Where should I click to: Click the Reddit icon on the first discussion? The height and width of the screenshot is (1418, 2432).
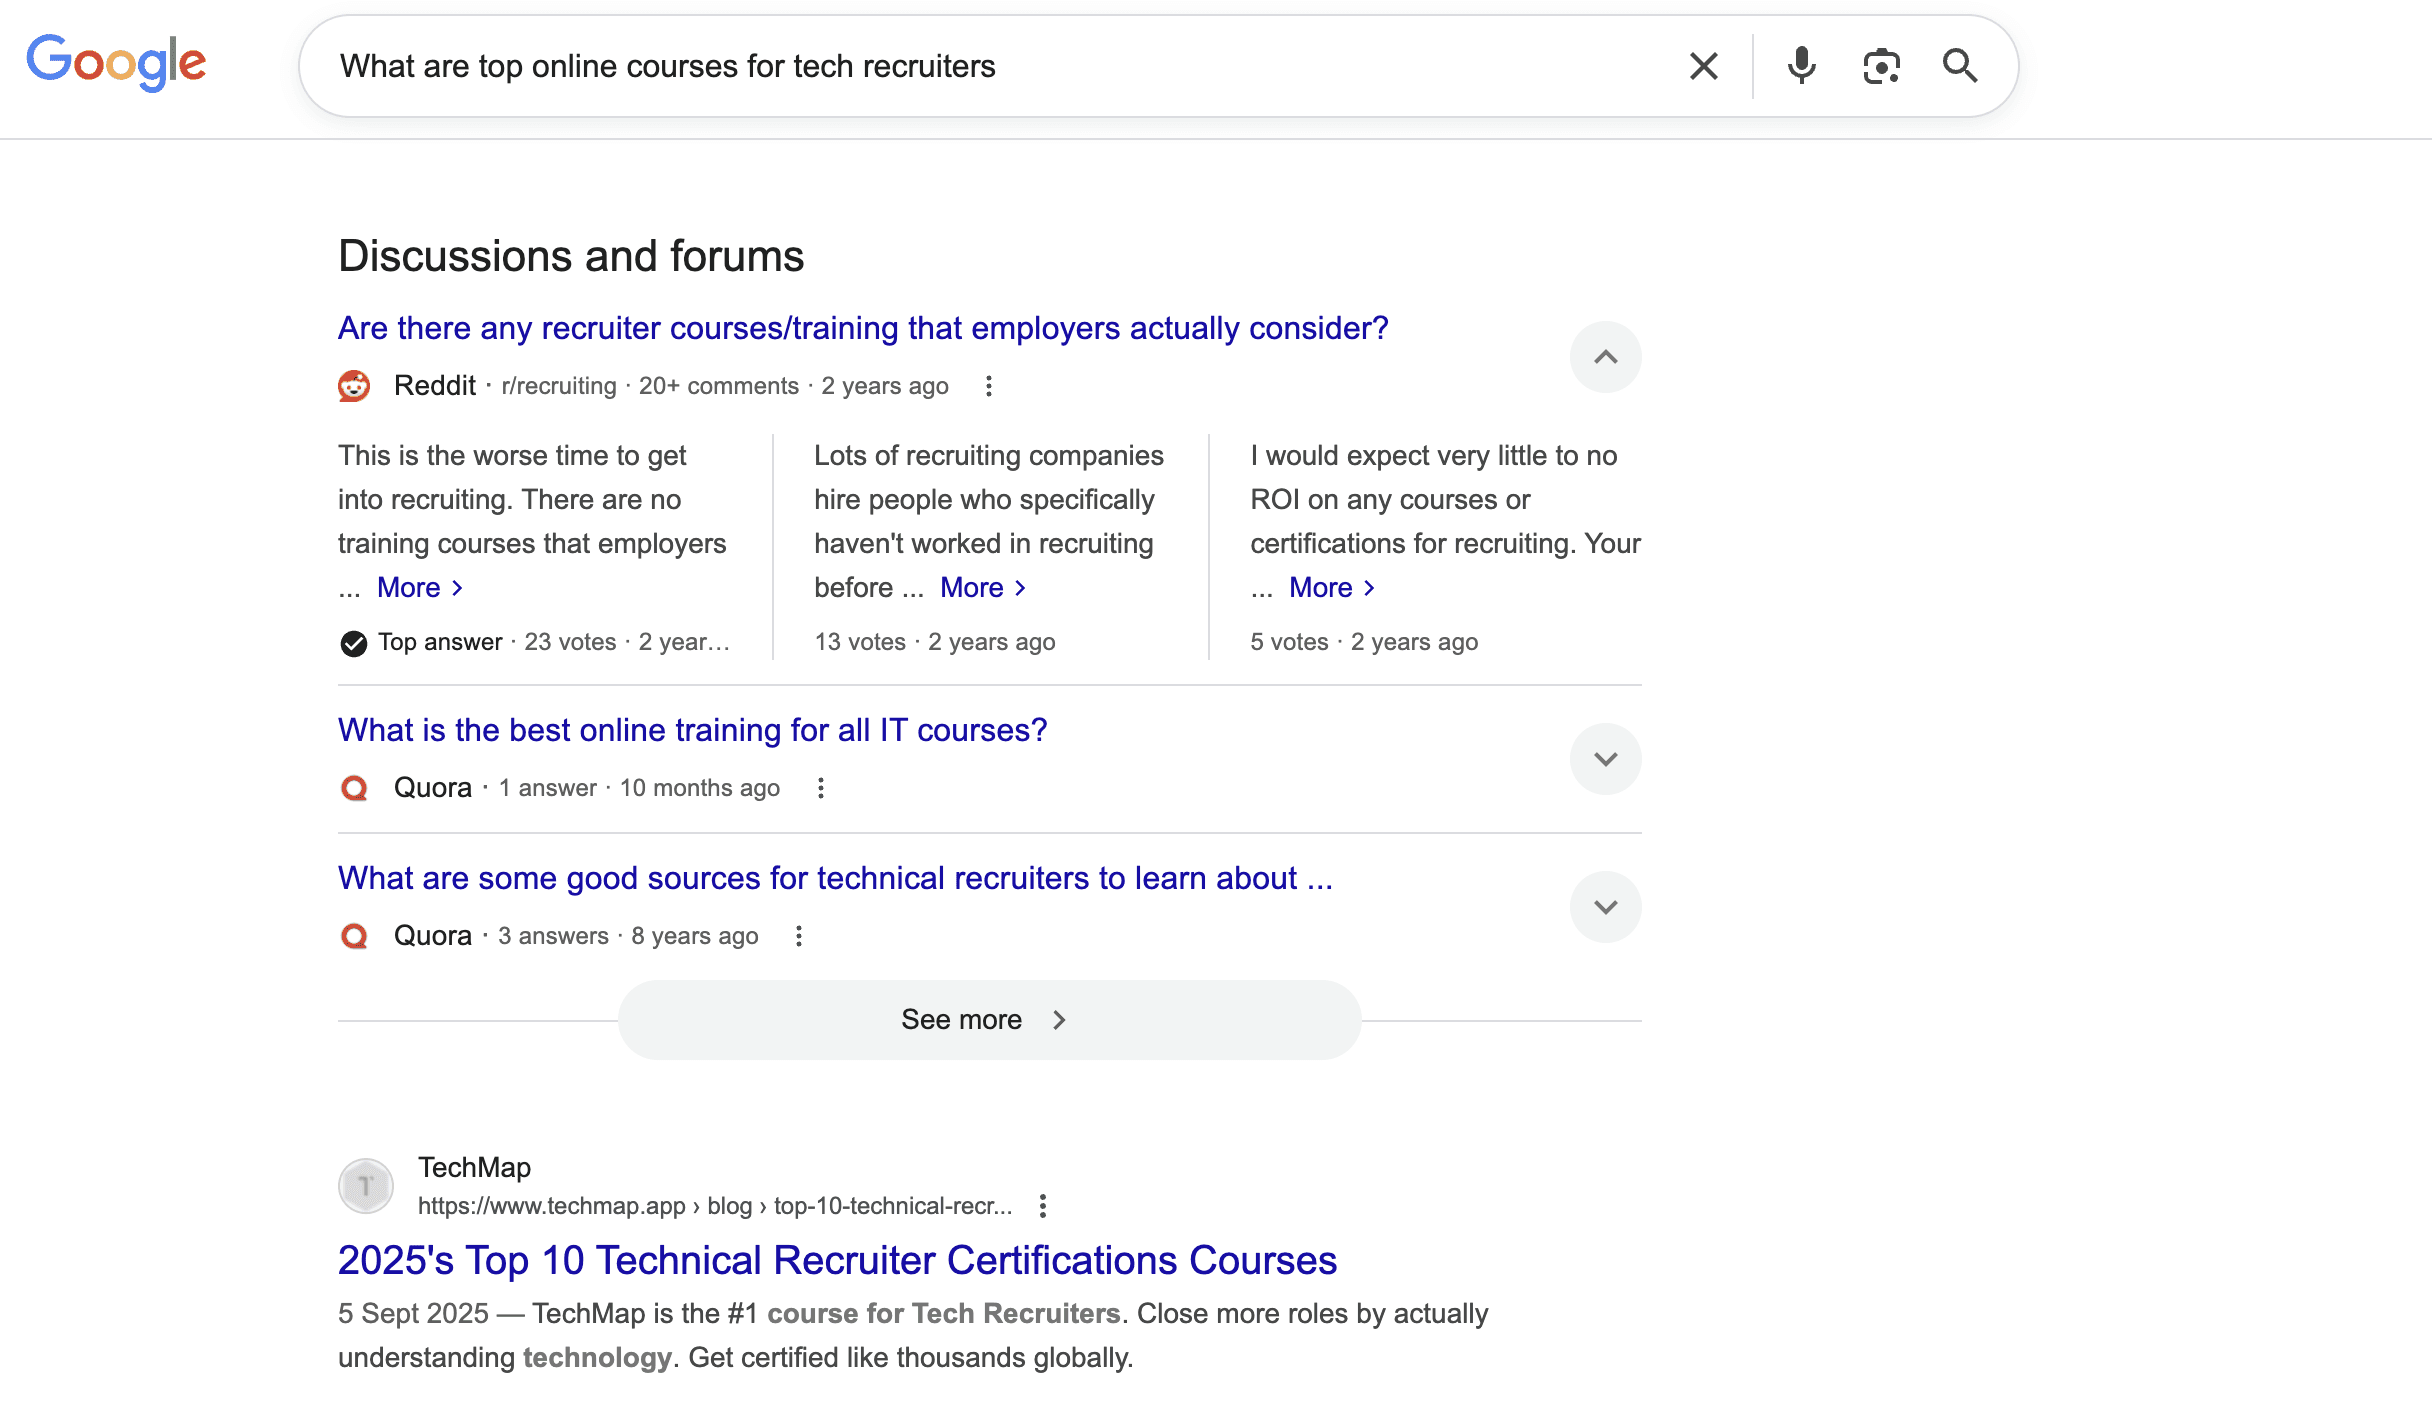click(x=354, y=386)
